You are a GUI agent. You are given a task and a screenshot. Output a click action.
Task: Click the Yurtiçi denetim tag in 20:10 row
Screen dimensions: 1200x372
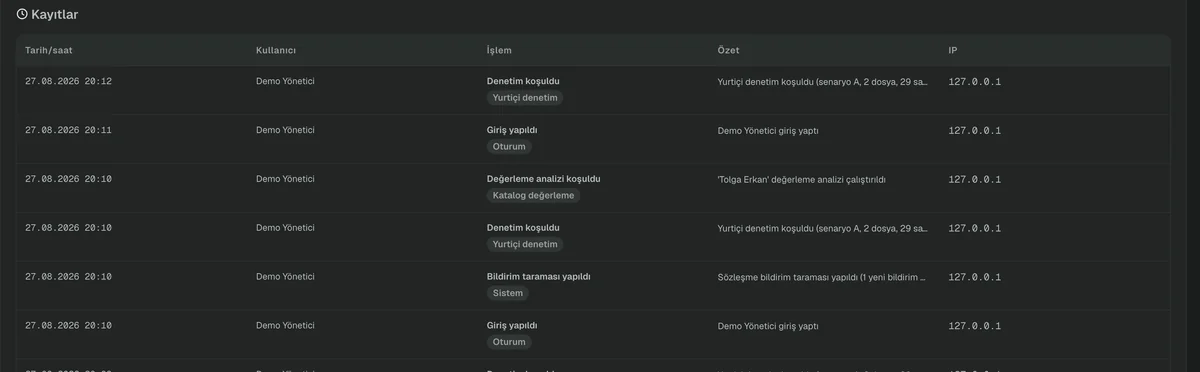coord(525,245)
